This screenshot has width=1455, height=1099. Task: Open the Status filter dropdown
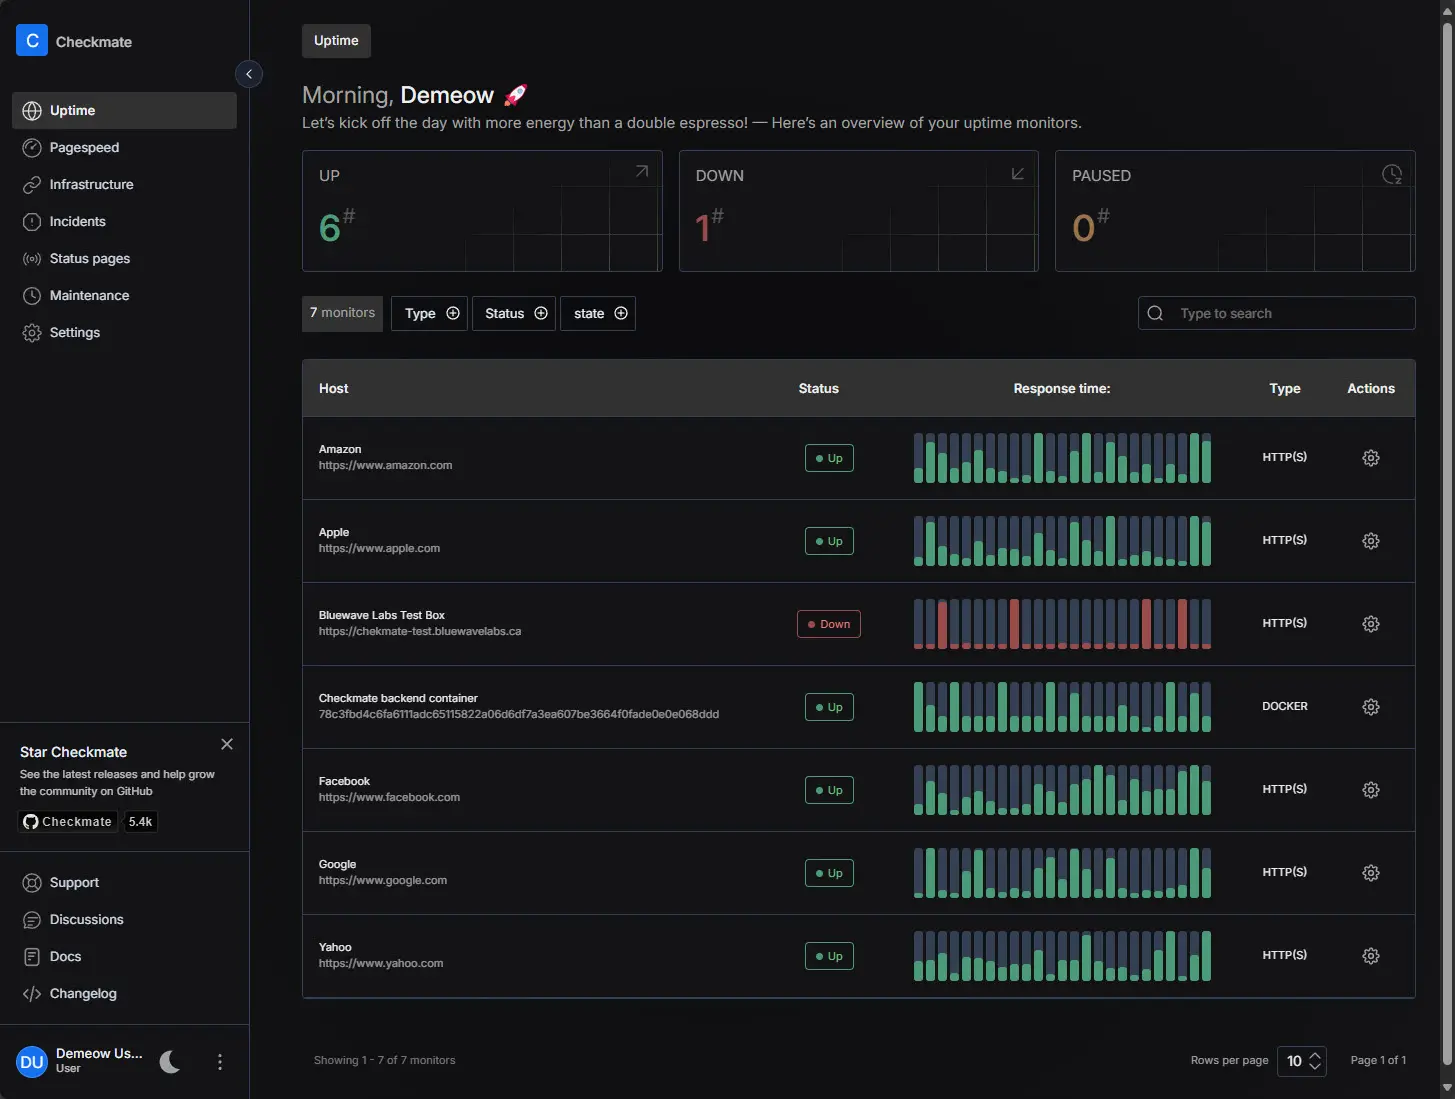coord(515,314)
